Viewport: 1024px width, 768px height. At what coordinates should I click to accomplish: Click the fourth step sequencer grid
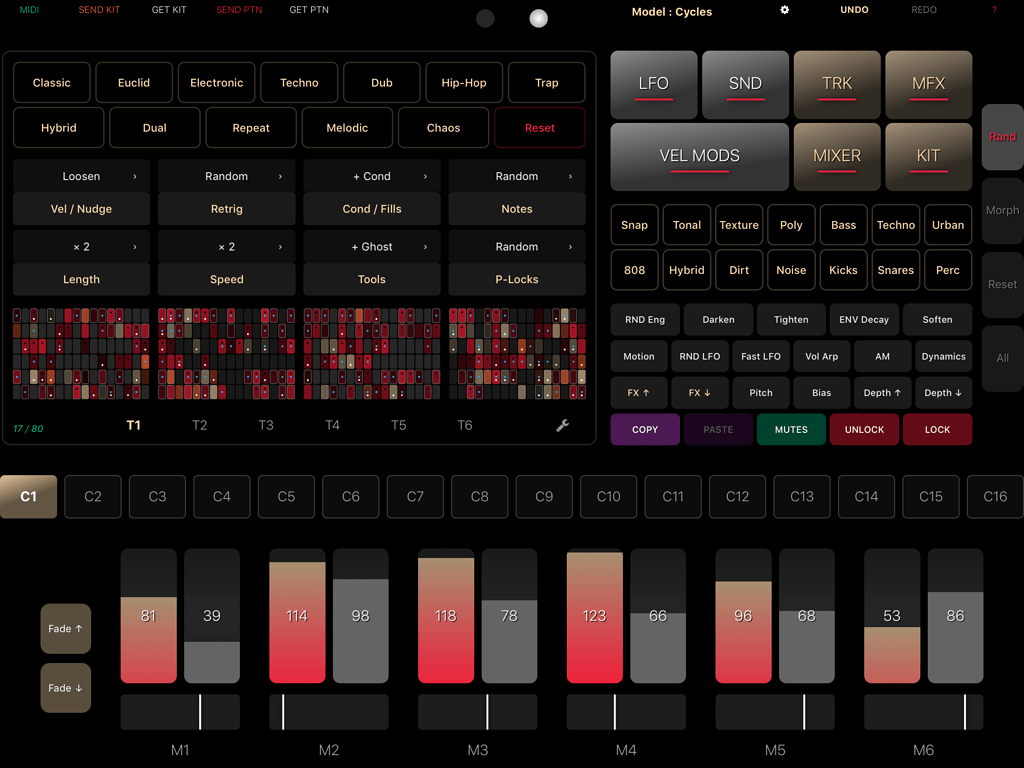[x=517, y=353]
